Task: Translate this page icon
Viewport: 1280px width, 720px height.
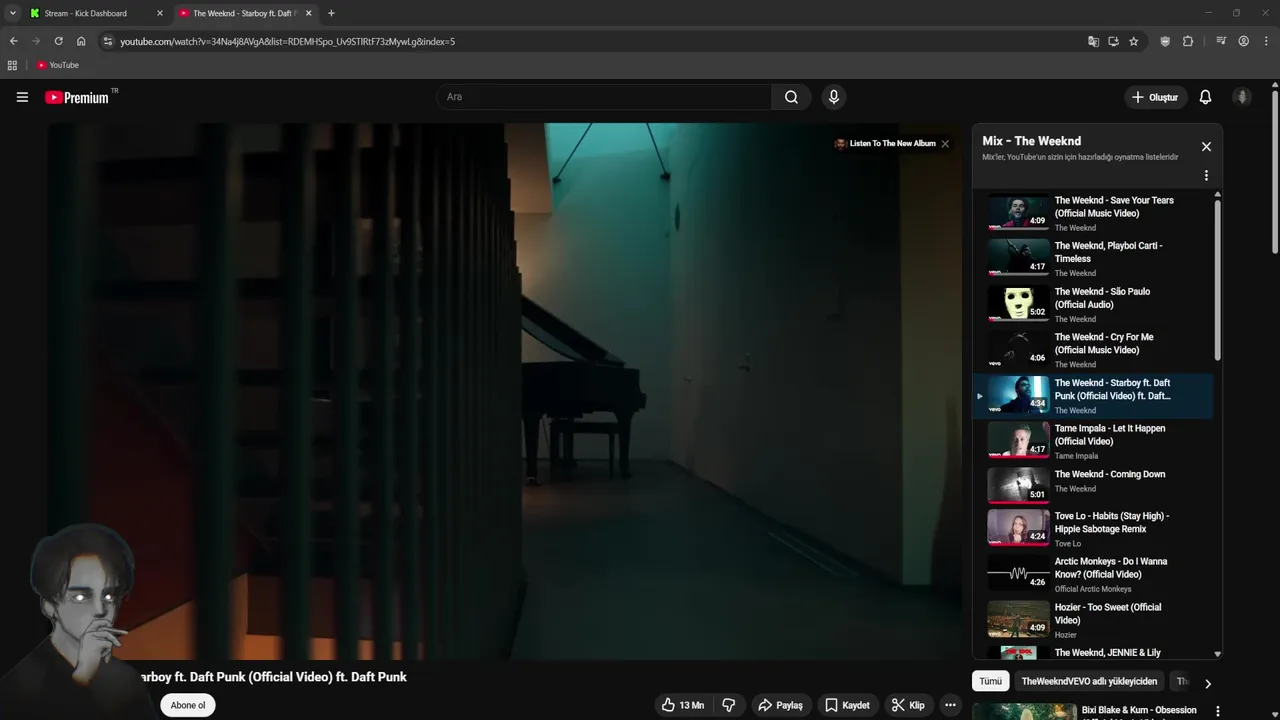Action: pyautogui.click(x=1093, y=41)
